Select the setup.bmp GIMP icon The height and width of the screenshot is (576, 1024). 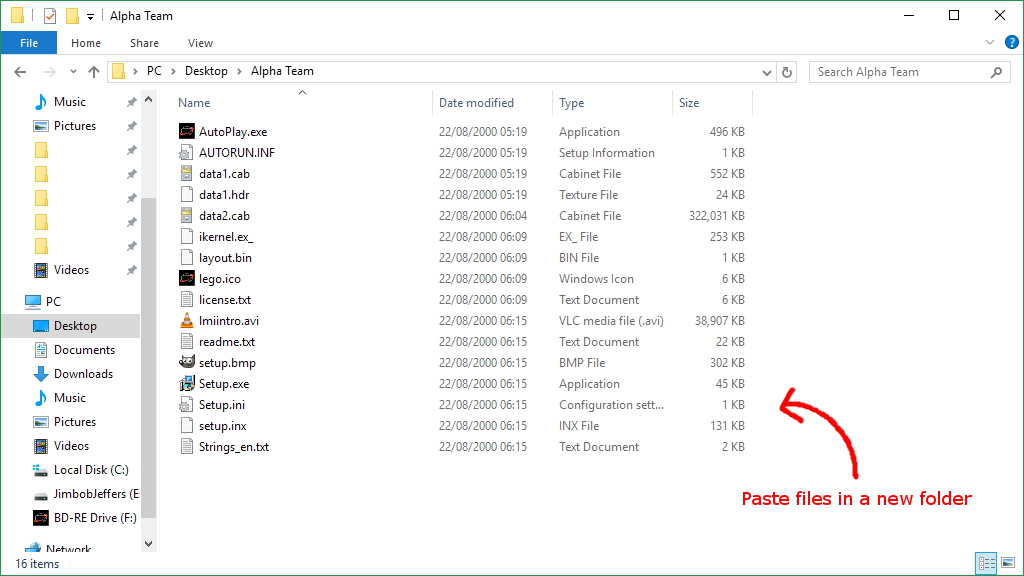[187, 362]
